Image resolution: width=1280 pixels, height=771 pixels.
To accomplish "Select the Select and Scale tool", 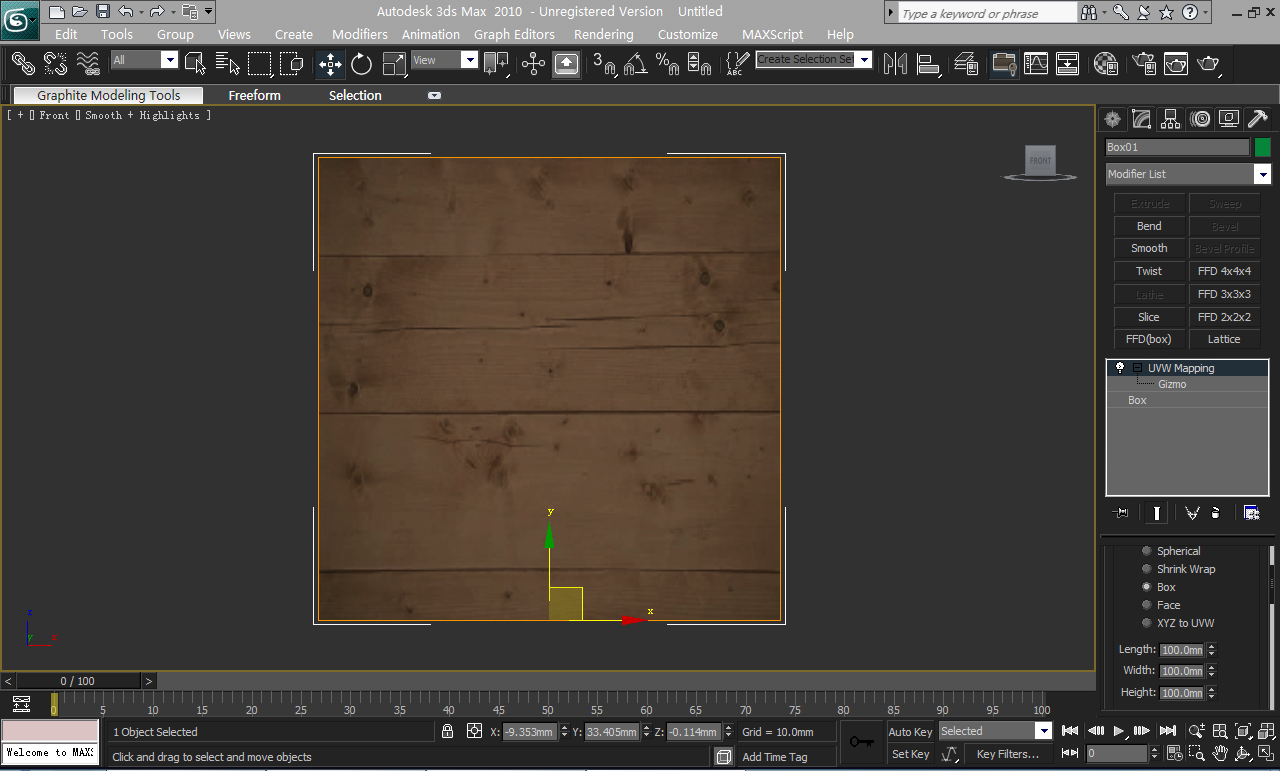I will pos(395,64).
